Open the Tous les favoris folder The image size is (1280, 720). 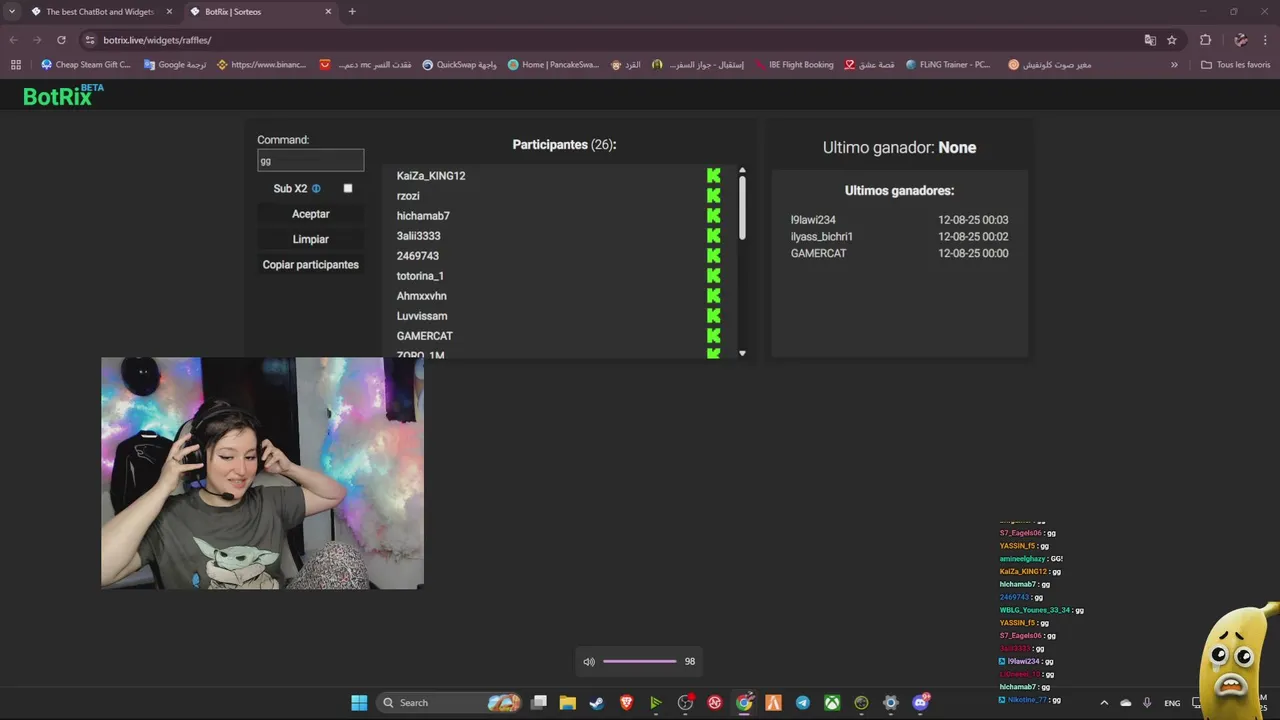(x=1235, y=65)
